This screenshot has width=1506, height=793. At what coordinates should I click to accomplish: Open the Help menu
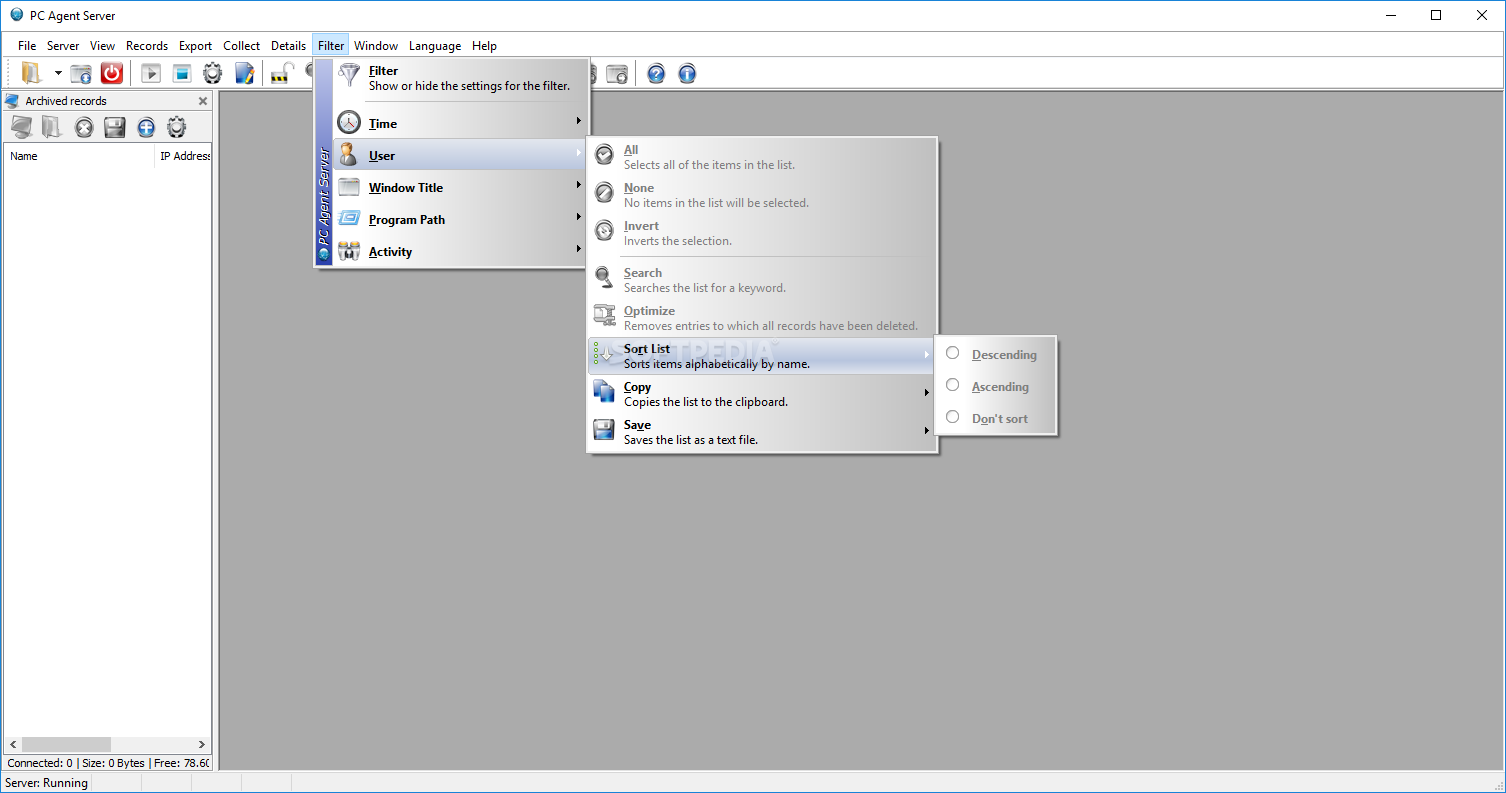(484, 46)
